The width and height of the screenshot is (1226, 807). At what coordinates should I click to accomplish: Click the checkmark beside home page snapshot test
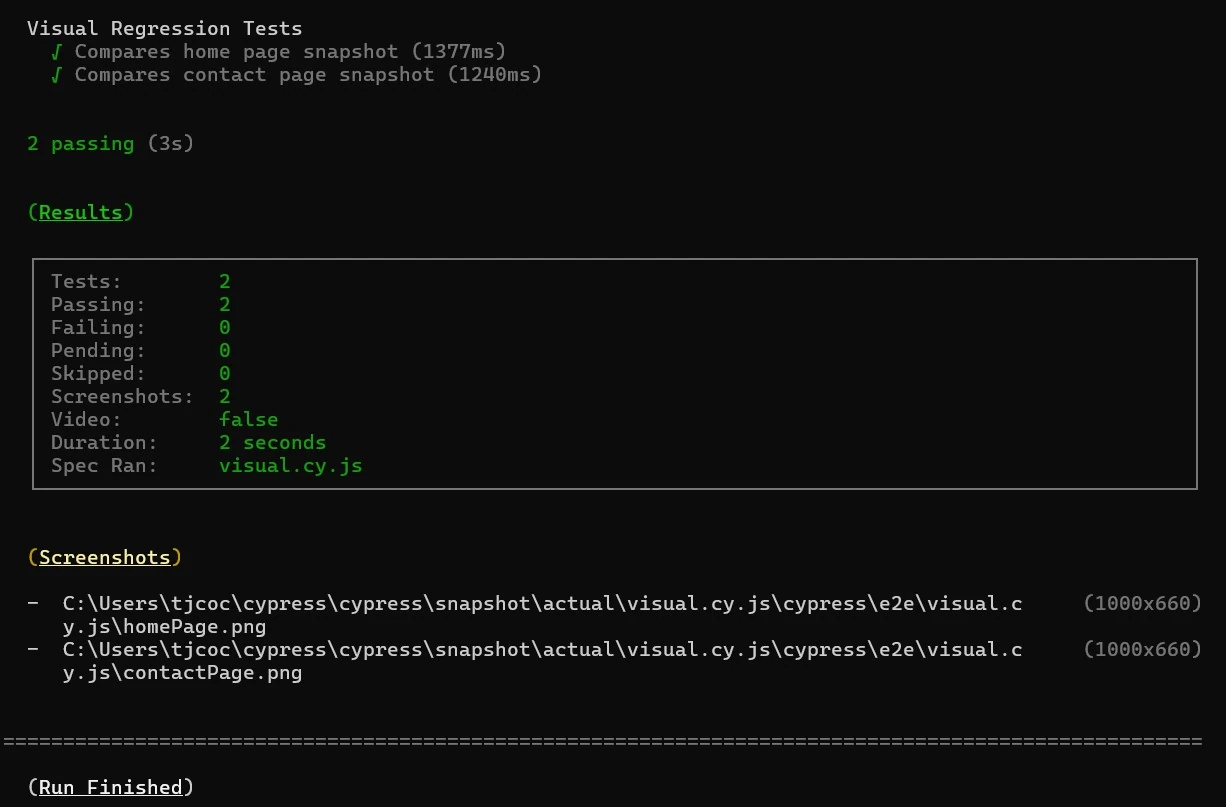[57, 51]
